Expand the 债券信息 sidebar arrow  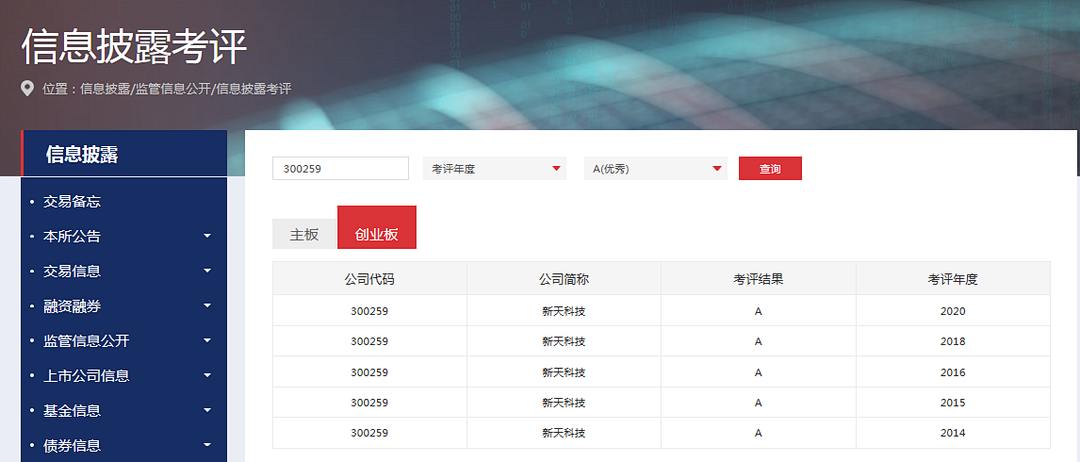207,445
